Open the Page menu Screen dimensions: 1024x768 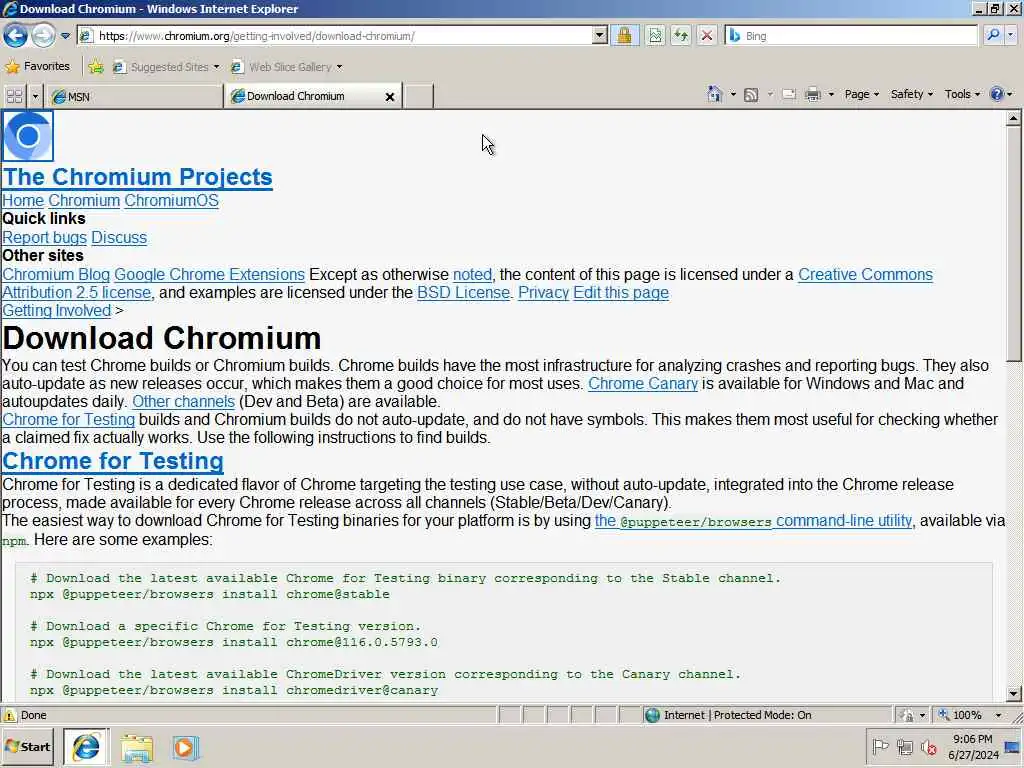pos(861,94)
